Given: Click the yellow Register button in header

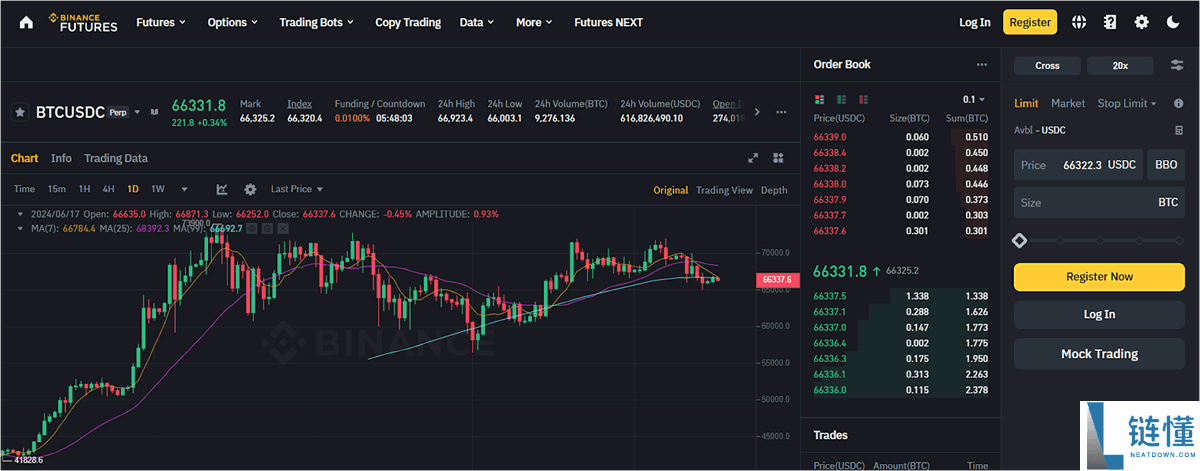Looking at the screenshot, I should [x=1030, y=22].
